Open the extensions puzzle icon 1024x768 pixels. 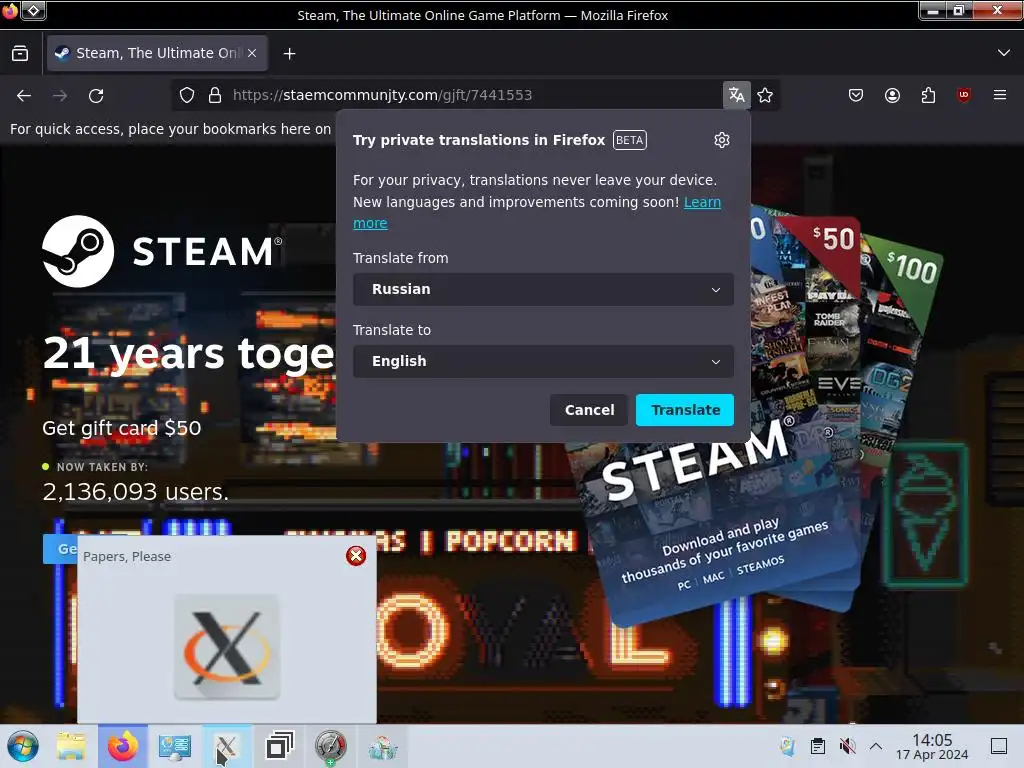[x=928, y=95]
